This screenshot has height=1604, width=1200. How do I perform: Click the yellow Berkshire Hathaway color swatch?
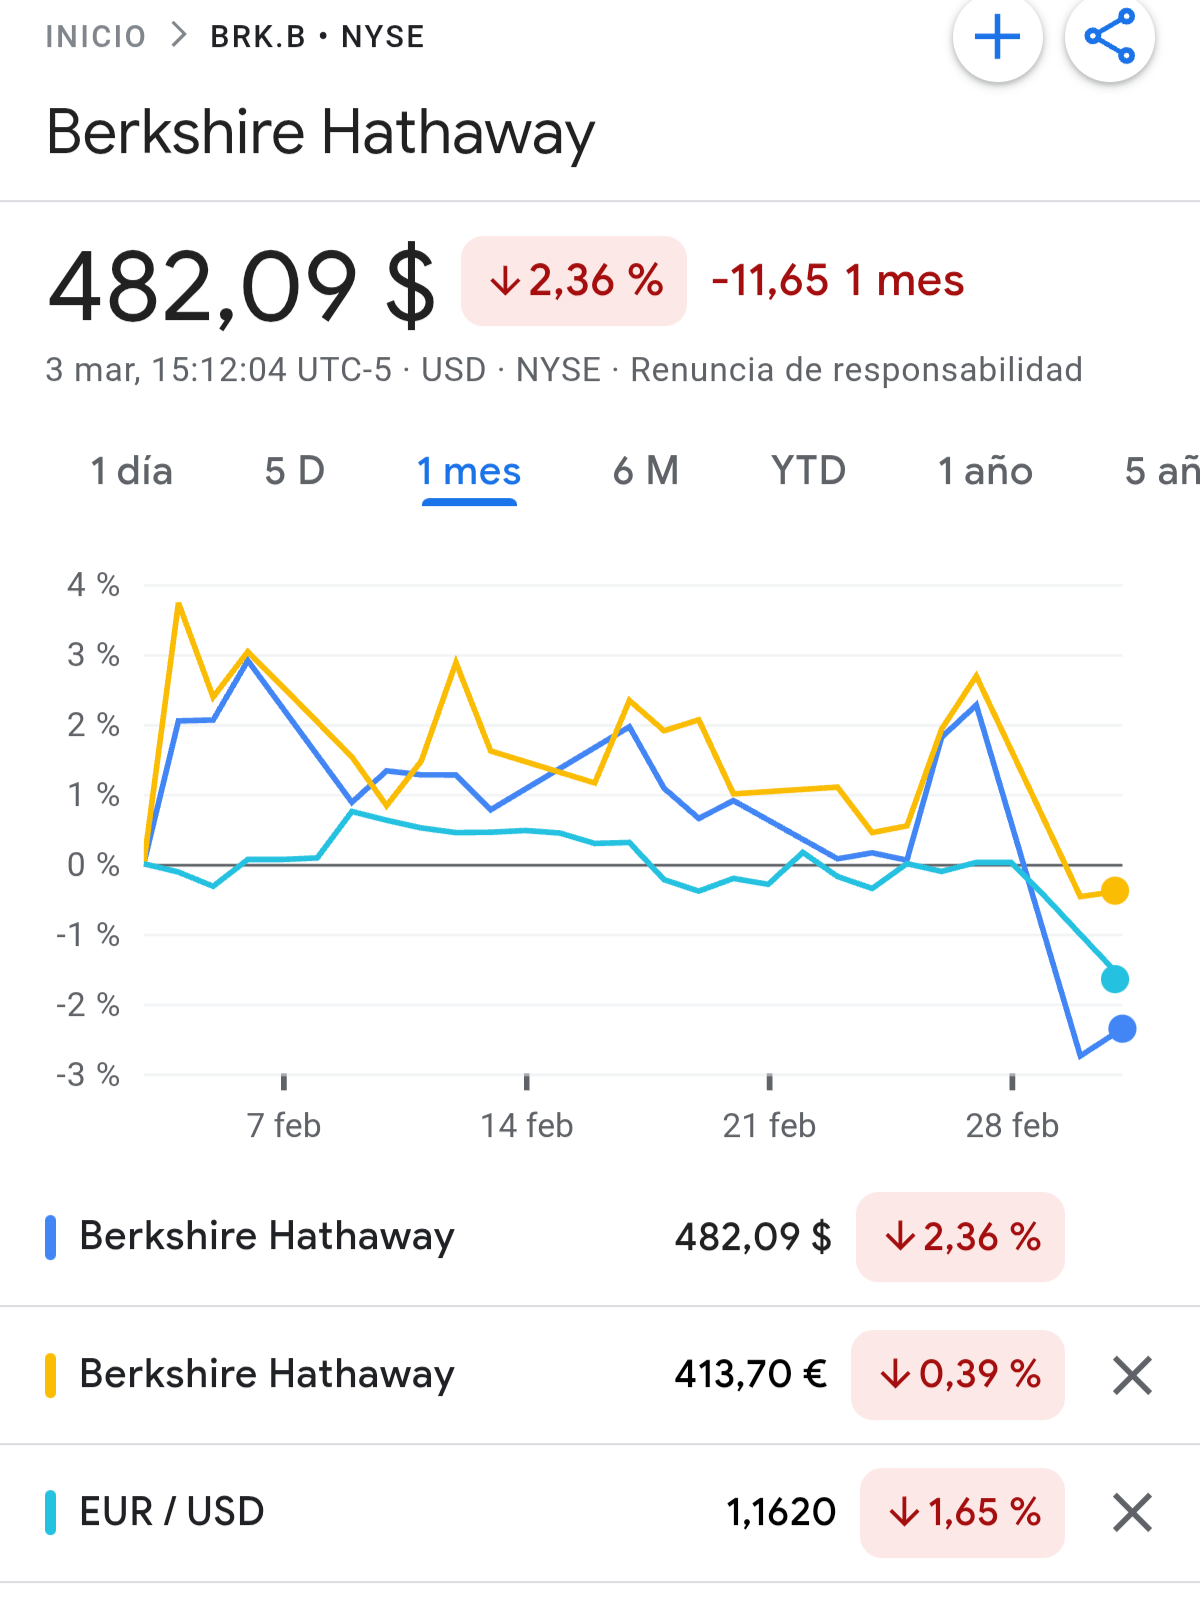50,1375
